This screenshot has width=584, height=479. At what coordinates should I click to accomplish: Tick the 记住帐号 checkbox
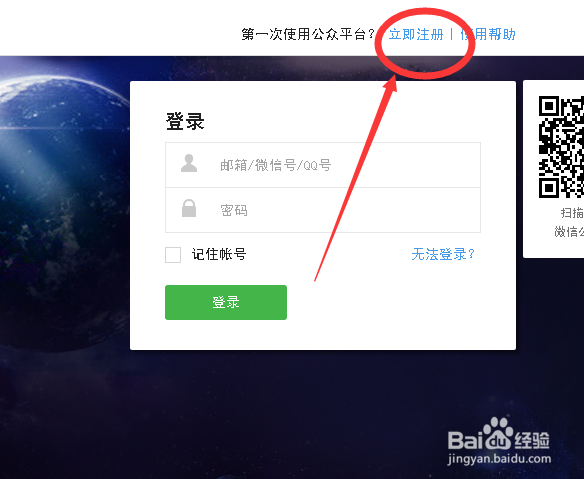click(x=173, y=255)
